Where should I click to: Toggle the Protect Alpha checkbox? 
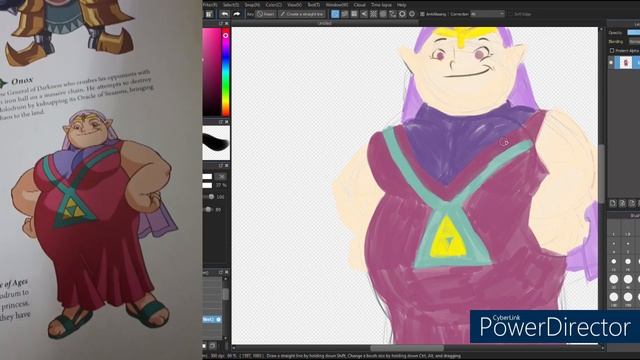pyautogui.click(x=612, y=51)
